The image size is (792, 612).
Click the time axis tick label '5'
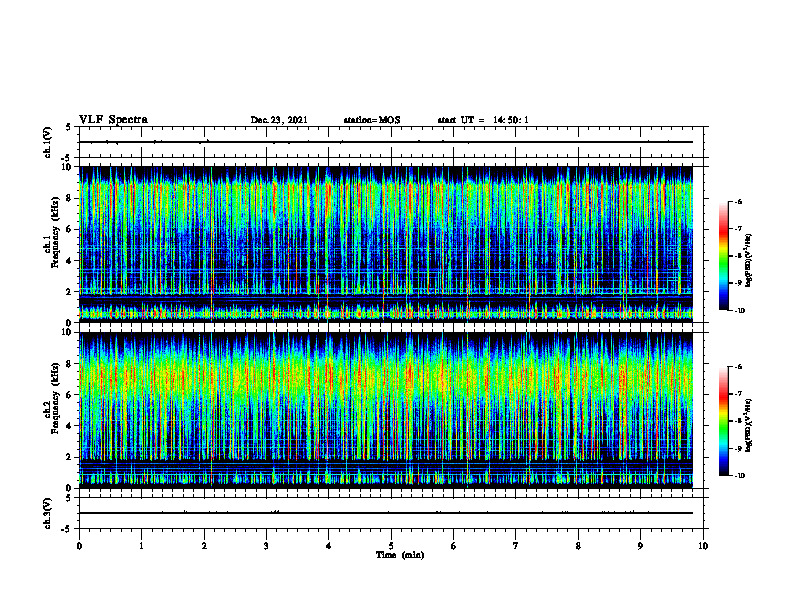point(391,546)
